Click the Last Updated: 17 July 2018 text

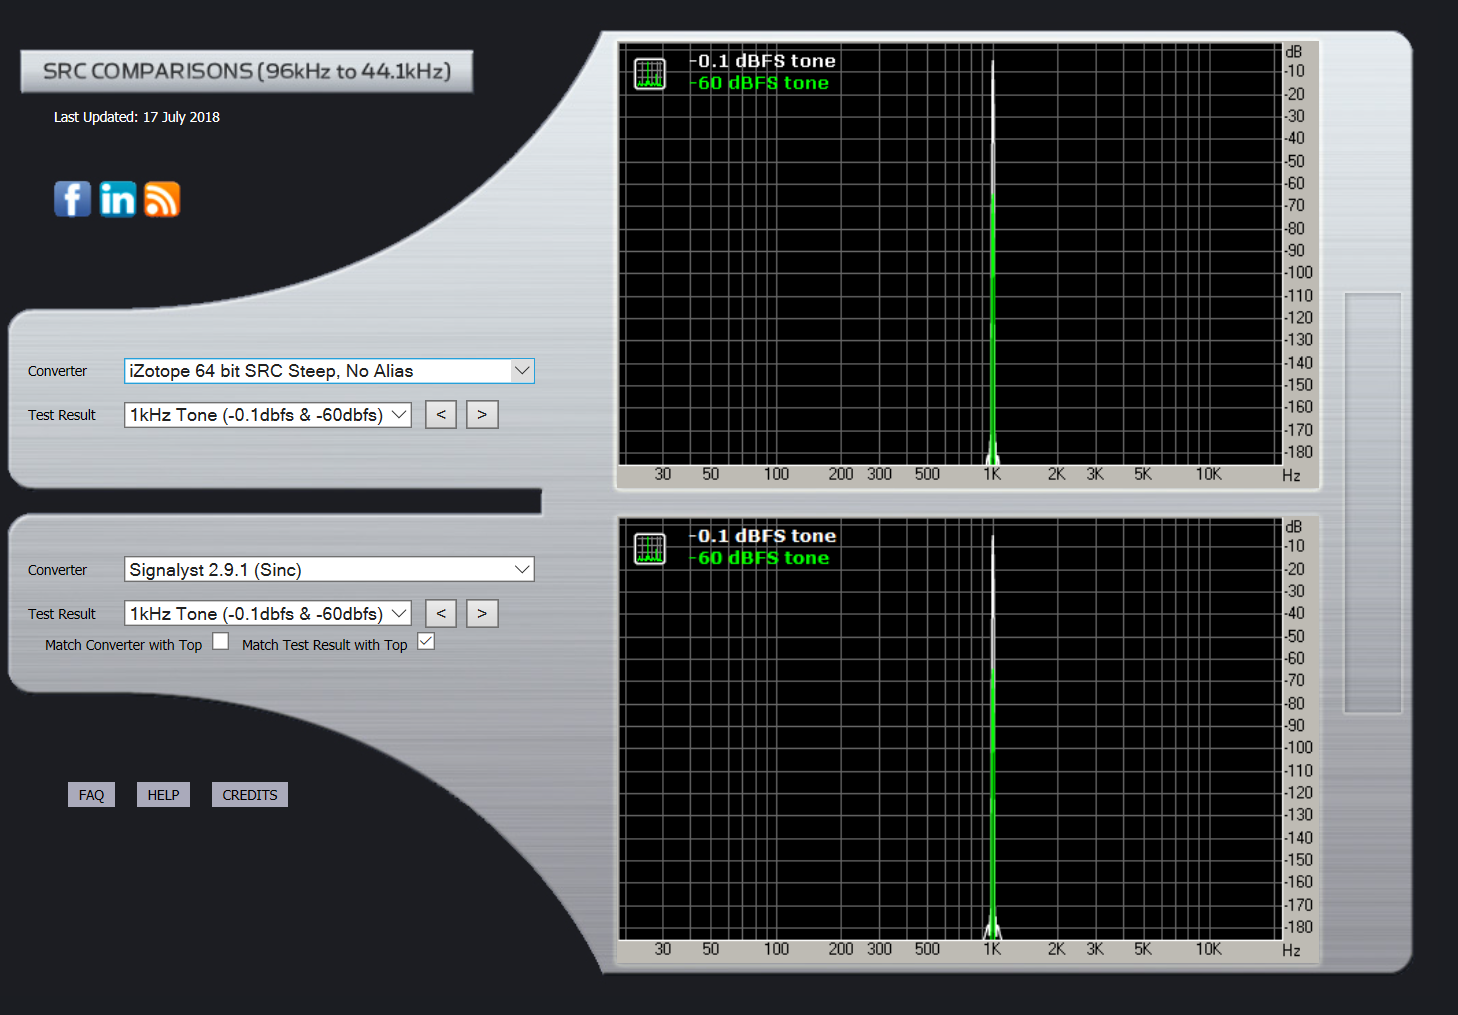[137, 117]
